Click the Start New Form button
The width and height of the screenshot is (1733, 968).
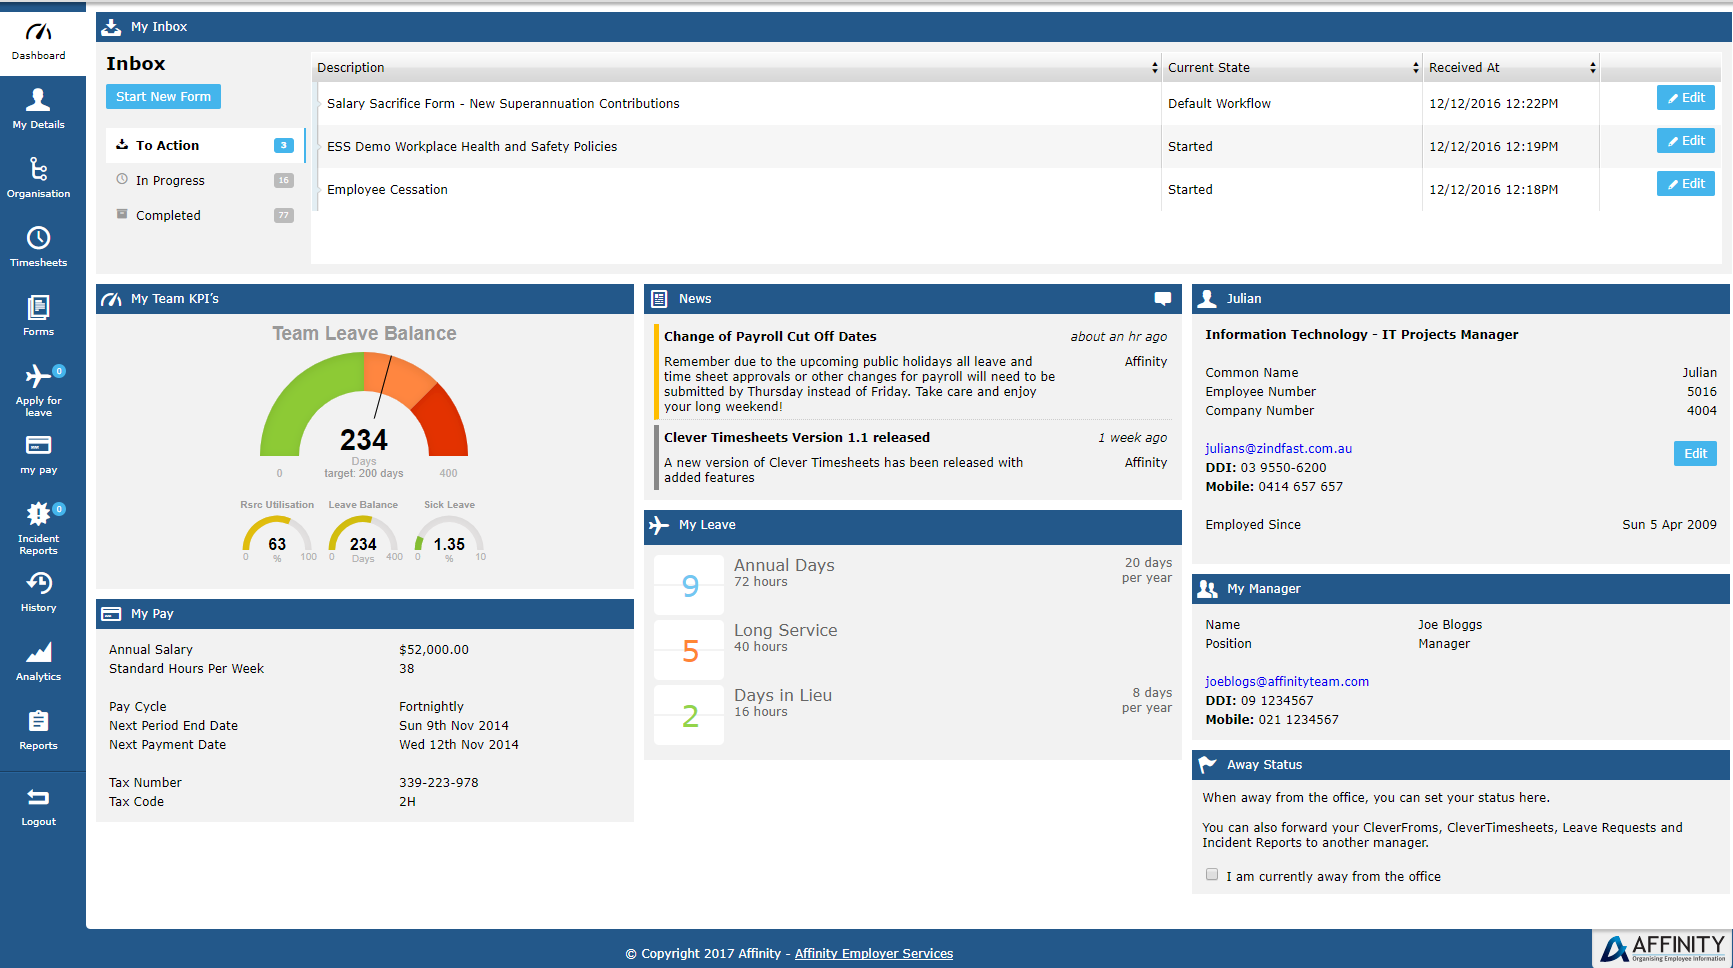coord(162,96)
